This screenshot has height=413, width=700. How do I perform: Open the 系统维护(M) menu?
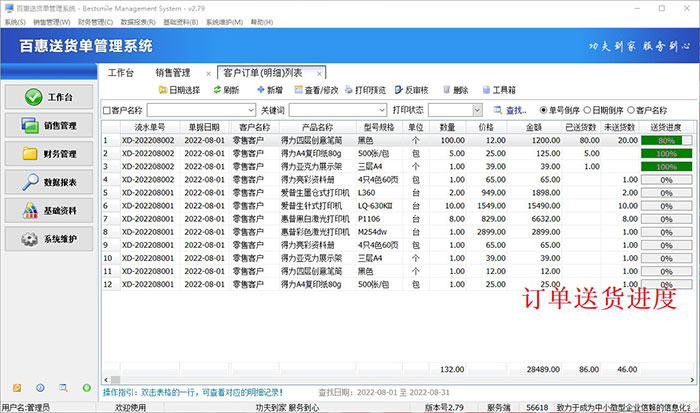click(x=225, y=22)
